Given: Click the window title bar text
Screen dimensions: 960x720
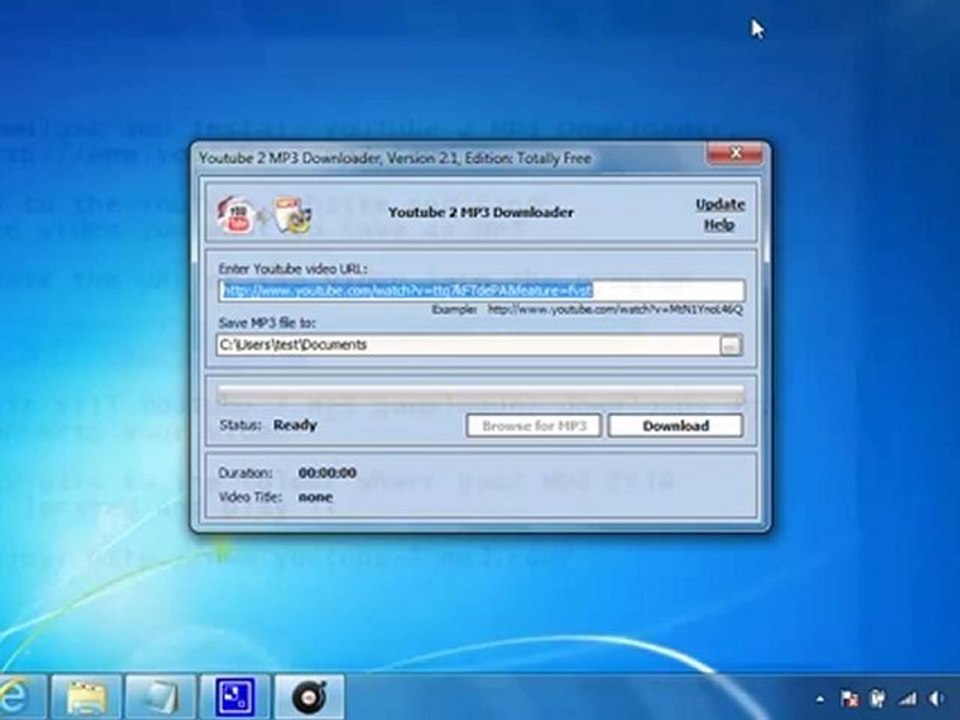Looking at the screenshot, I should pyautogui.click(x=395, y=158).
